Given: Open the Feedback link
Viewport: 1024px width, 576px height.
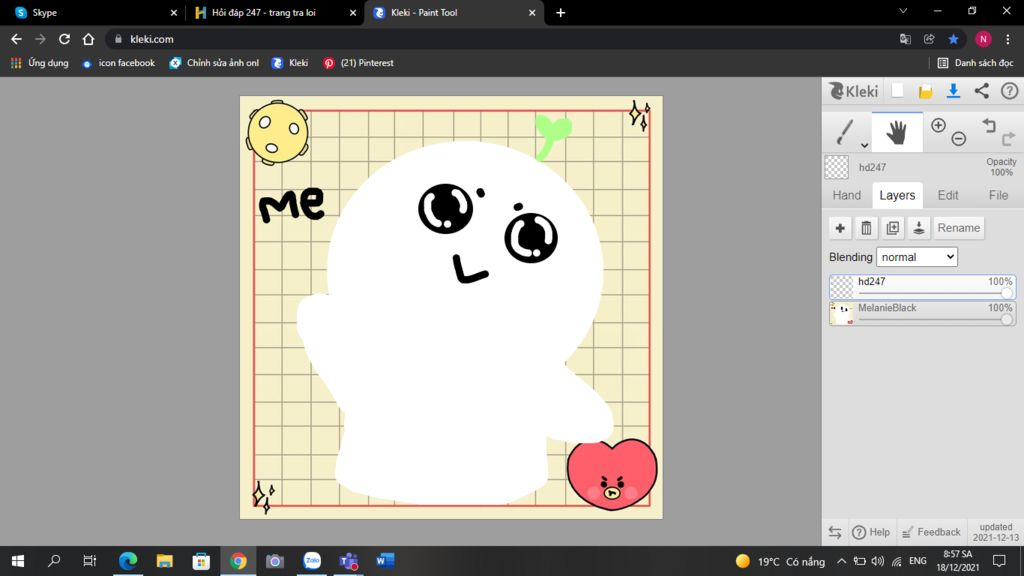Looking at the screenshot, I should pyautogui.click(x=931, y=532).
